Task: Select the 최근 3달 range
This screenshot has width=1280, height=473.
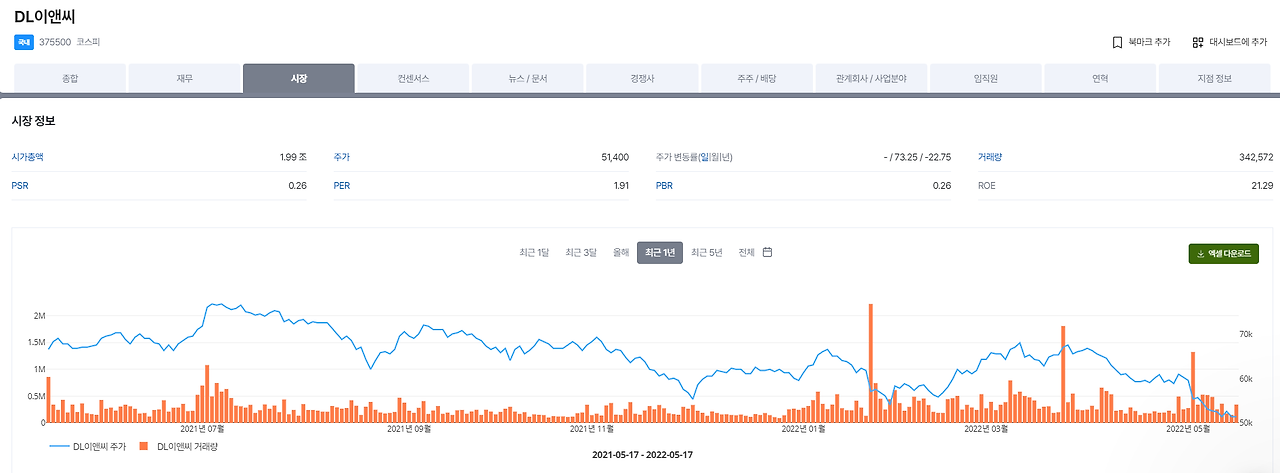Action: tap(580, 252)
